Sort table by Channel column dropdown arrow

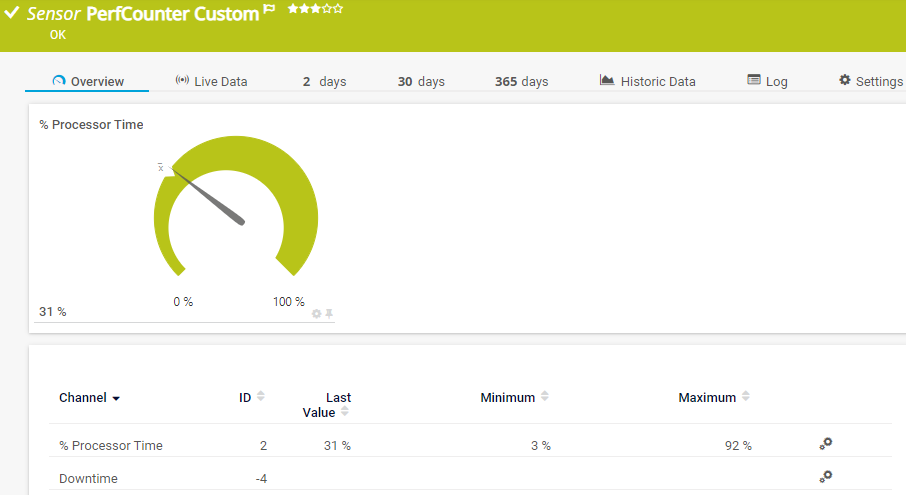(x=116, y=398)
